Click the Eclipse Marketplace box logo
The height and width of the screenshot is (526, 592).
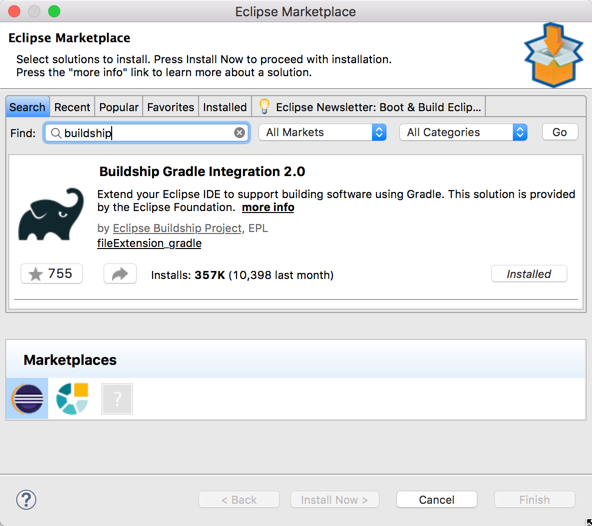[553, 55]
